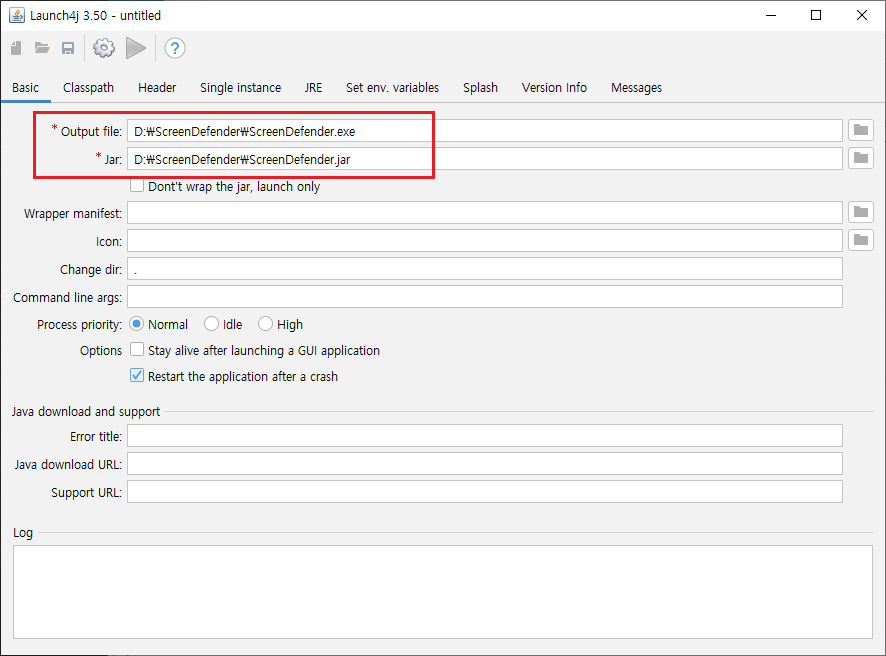886x656 pixels.
Task: Click into the Output file field
Action: point(485,131)
